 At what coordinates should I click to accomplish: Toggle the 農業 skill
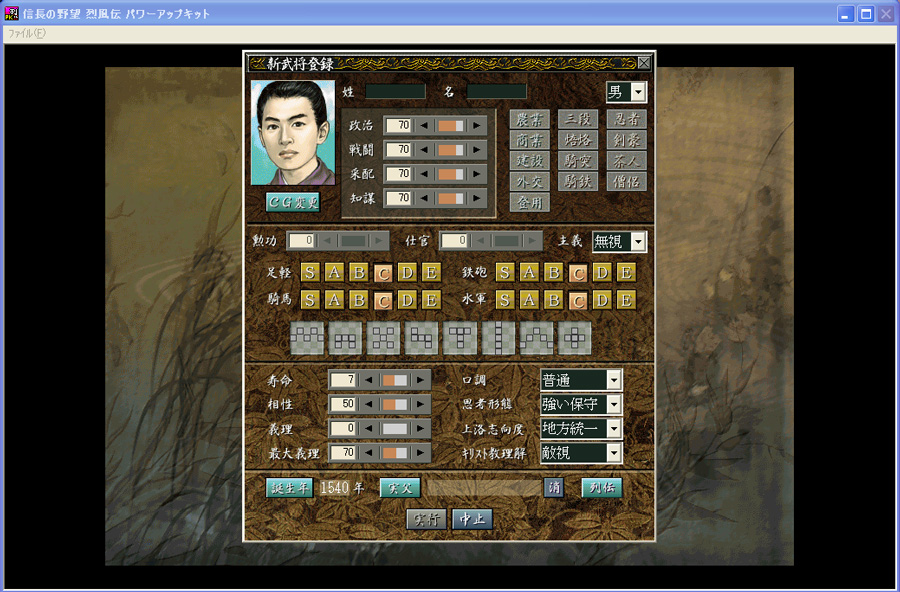pyautogui.click(x=529, y=119)
